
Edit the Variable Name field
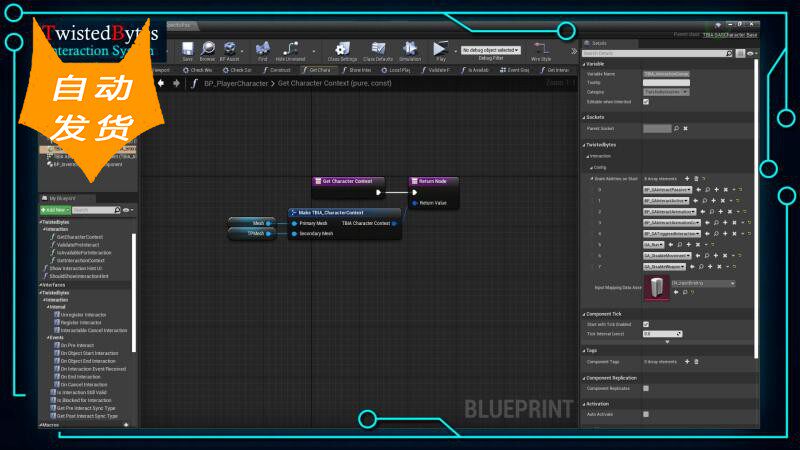[x=666, y=74]
